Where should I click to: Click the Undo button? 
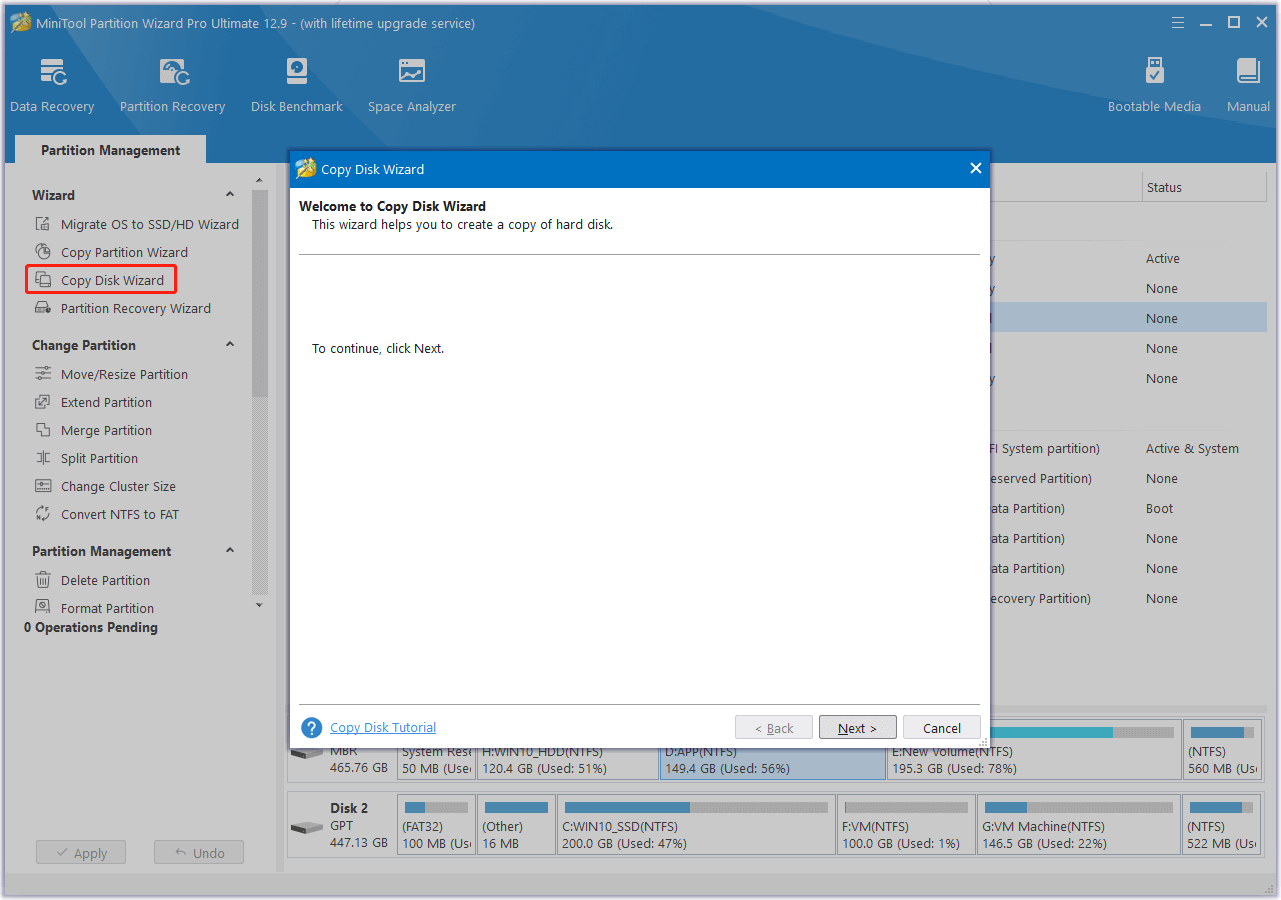[x=199, y=853]
